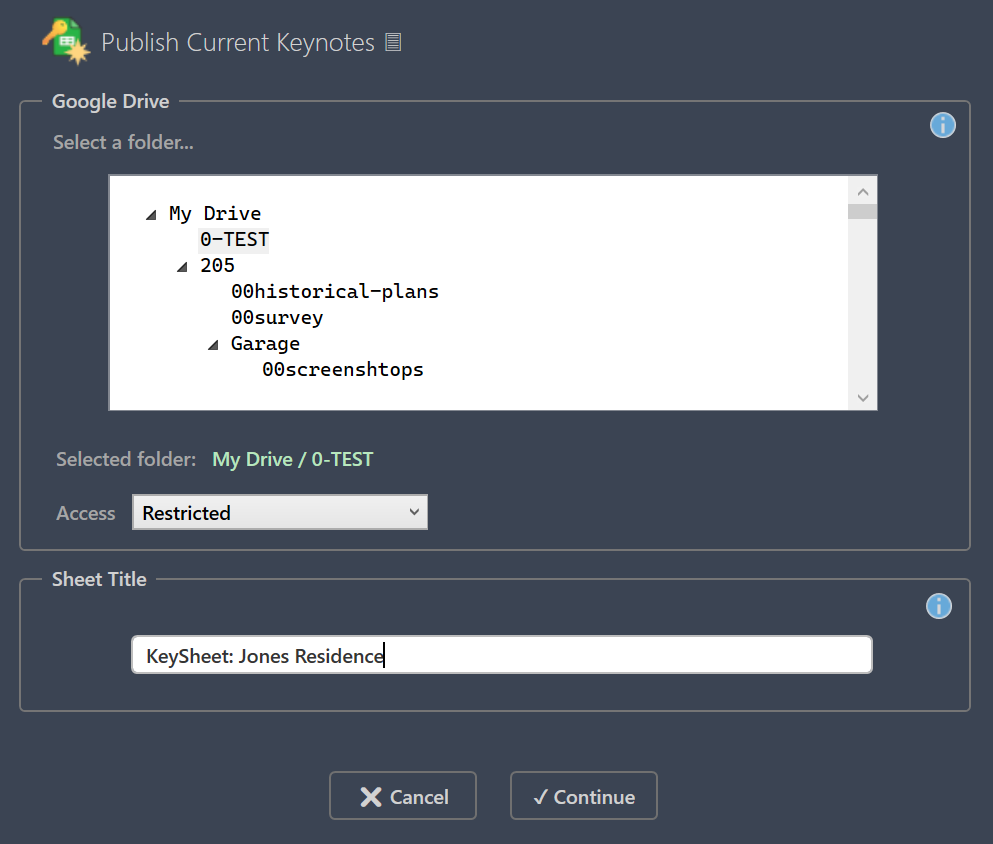The width and height of the screenshot is (993, 844).
Task: Click inside the Sheet Title text field
Action: point(500,654)
